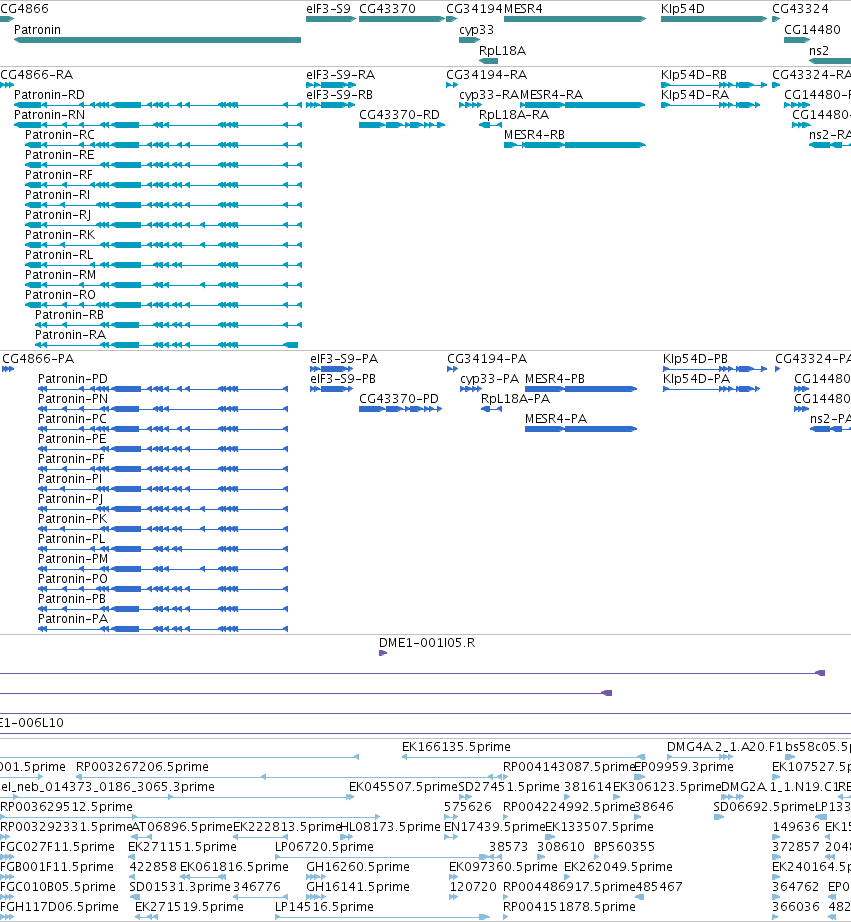This screenshot has height=922, width=851.
Task: Click the LP06720.5prime EST label
Action: pyautogui.click(x=324, y=847)
